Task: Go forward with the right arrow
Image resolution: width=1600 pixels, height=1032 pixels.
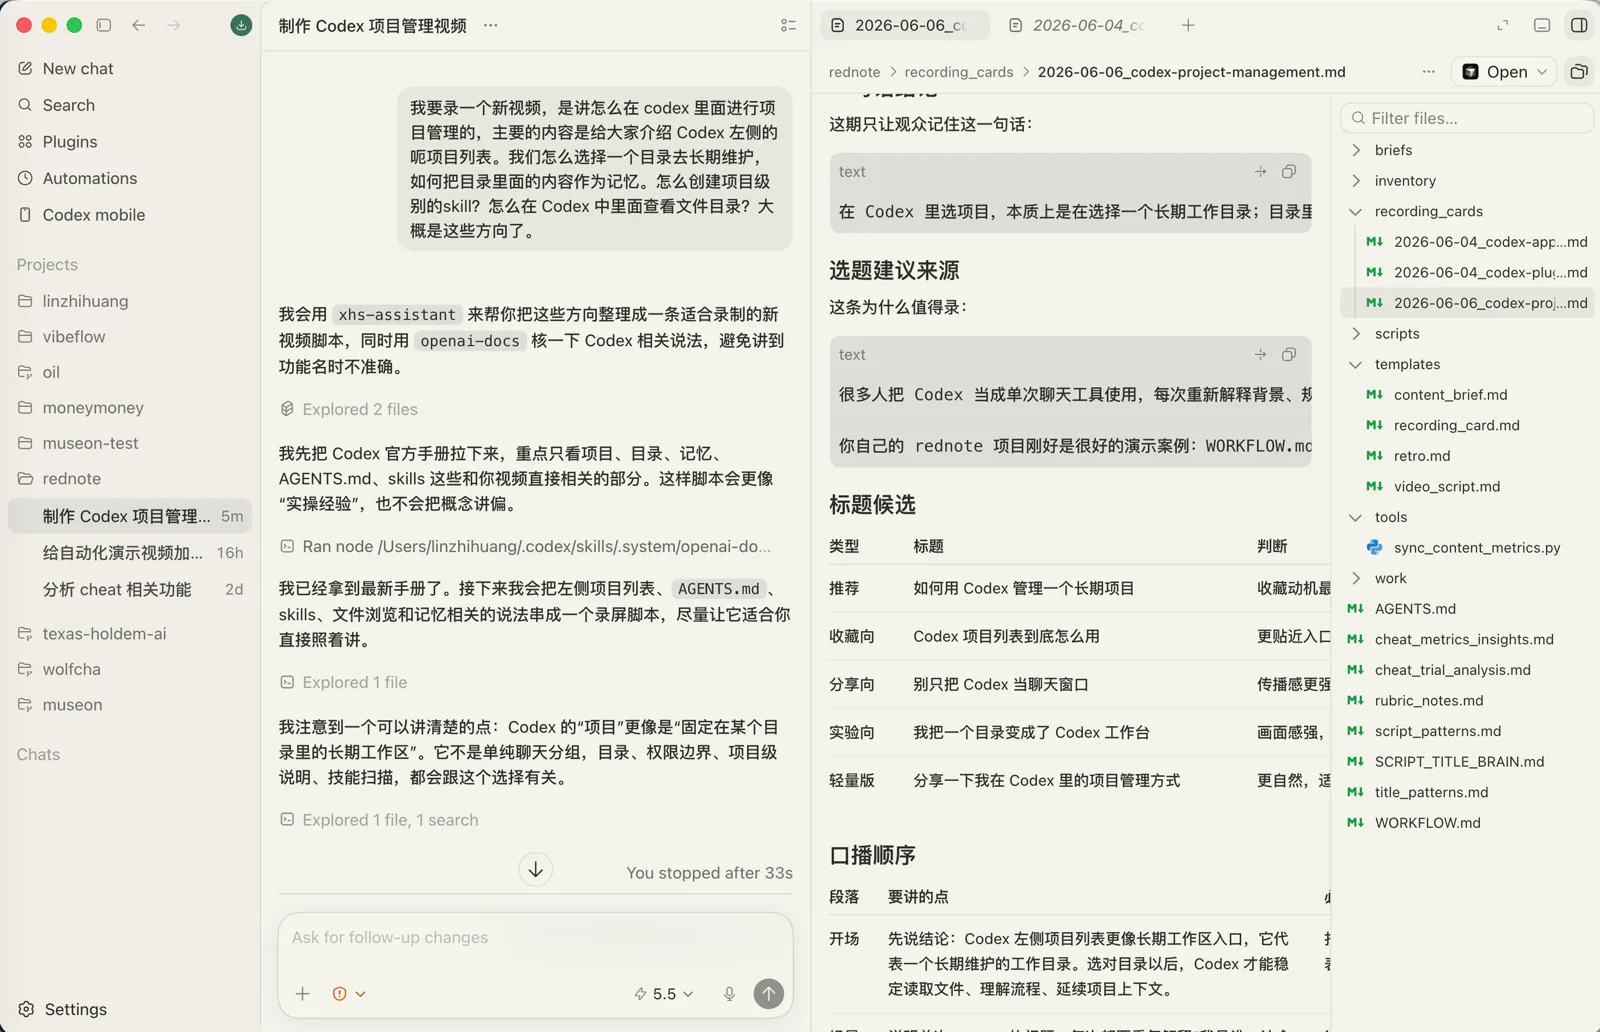Action: click(174, 25)
